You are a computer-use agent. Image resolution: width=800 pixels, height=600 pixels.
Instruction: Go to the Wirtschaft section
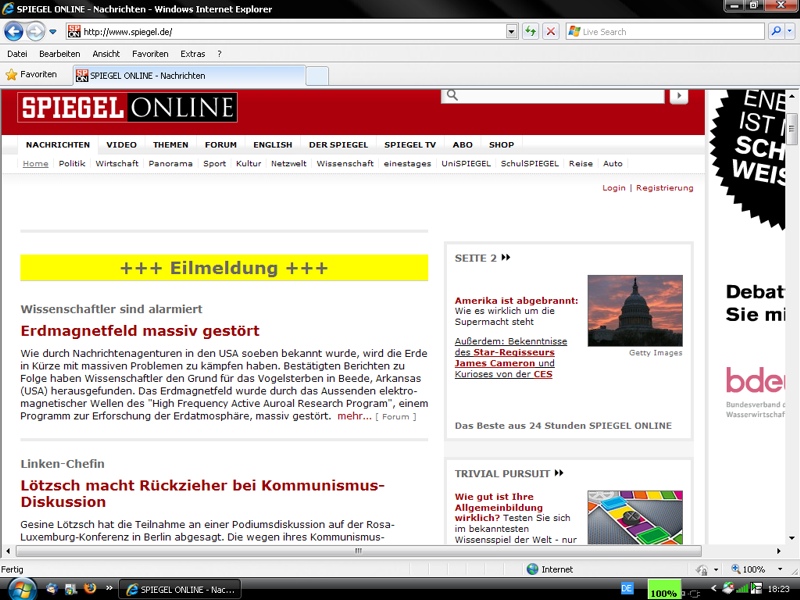(117, 164)
